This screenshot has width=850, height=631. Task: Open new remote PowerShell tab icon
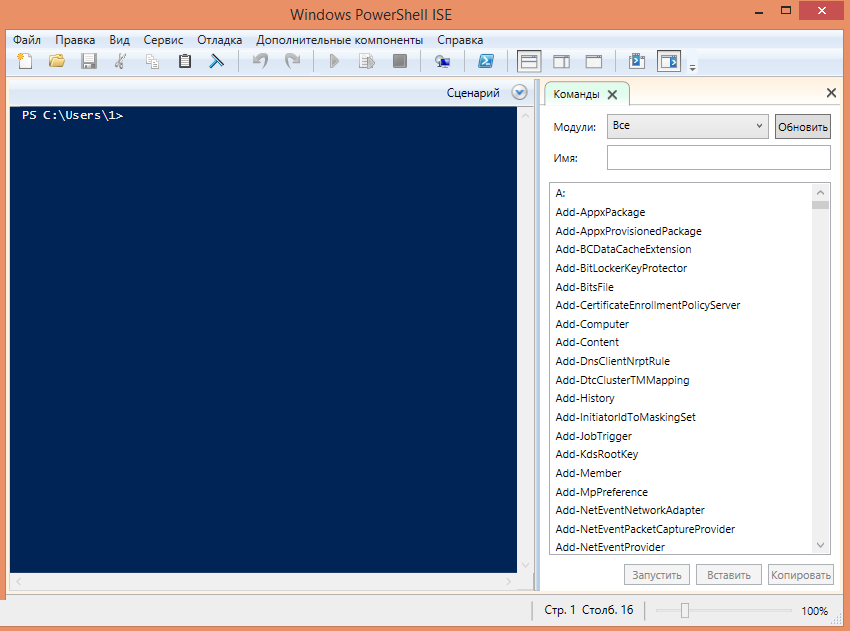[442, 61]
